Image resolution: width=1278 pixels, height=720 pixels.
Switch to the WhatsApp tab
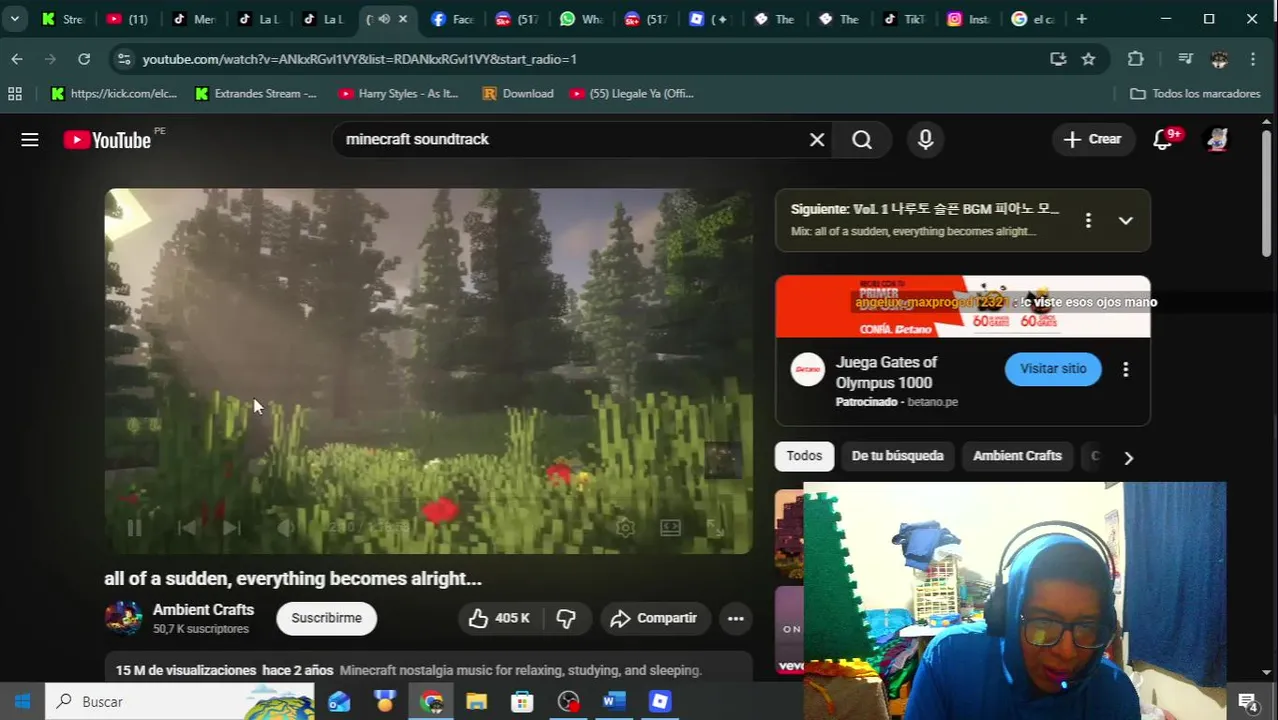coord(580,19)
